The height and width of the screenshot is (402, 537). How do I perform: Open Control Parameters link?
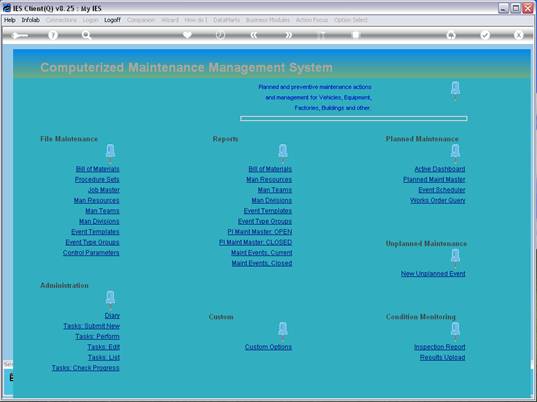coord(91,253)
